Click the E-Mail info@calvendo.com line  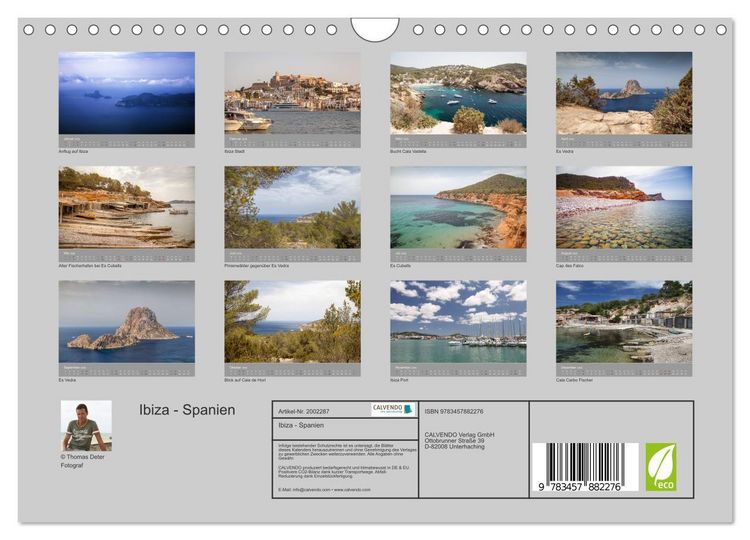point(324,490)
